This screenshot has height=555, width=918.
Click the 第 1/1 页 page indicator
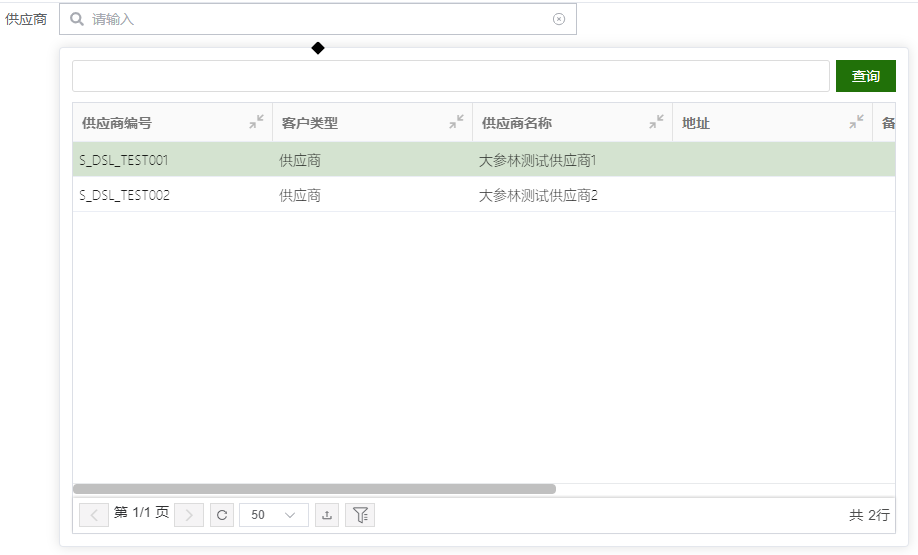pyautogui.click(x=141, y=513)
